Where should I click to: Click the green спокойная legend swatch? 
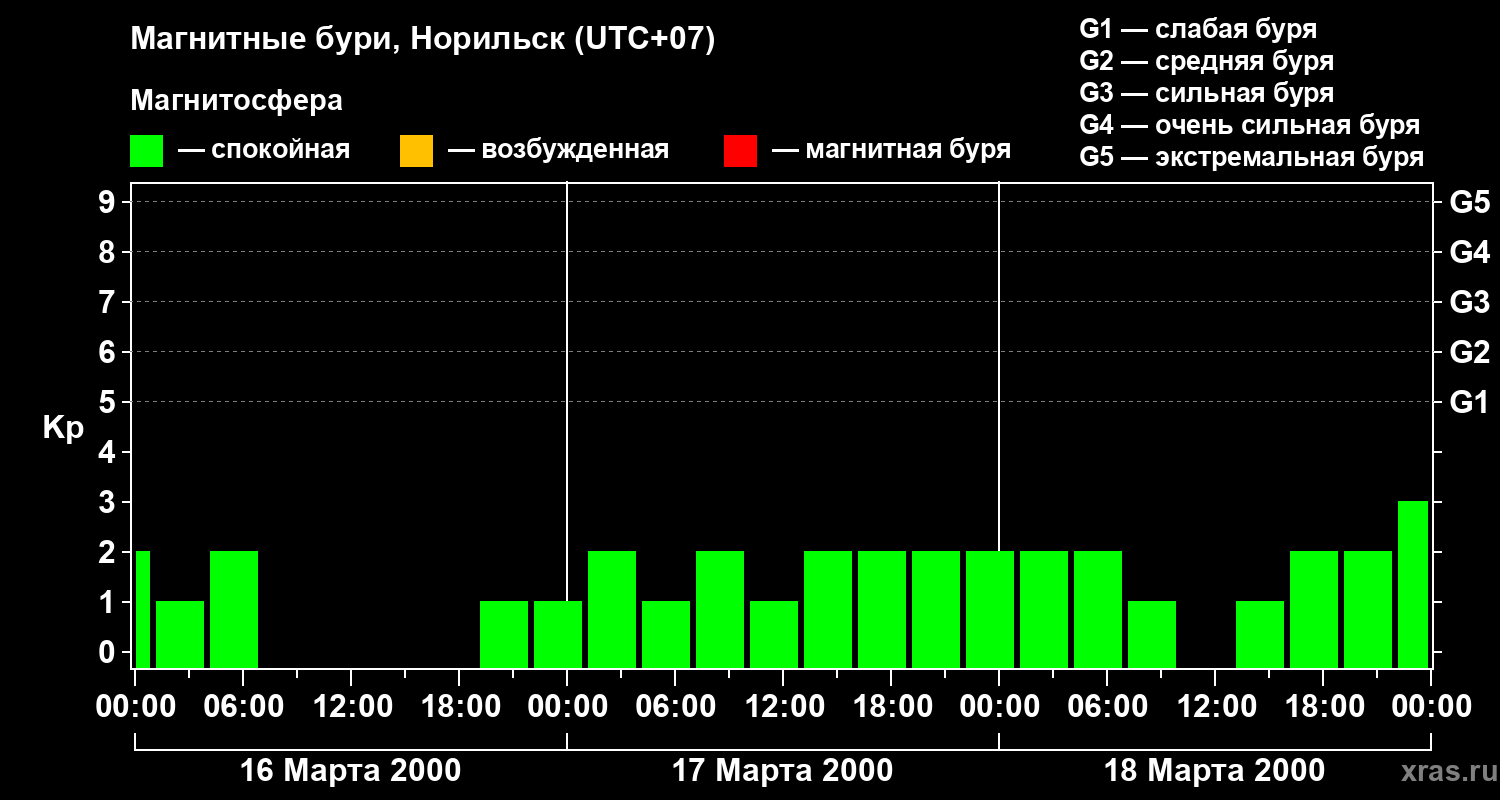[146, 151]
